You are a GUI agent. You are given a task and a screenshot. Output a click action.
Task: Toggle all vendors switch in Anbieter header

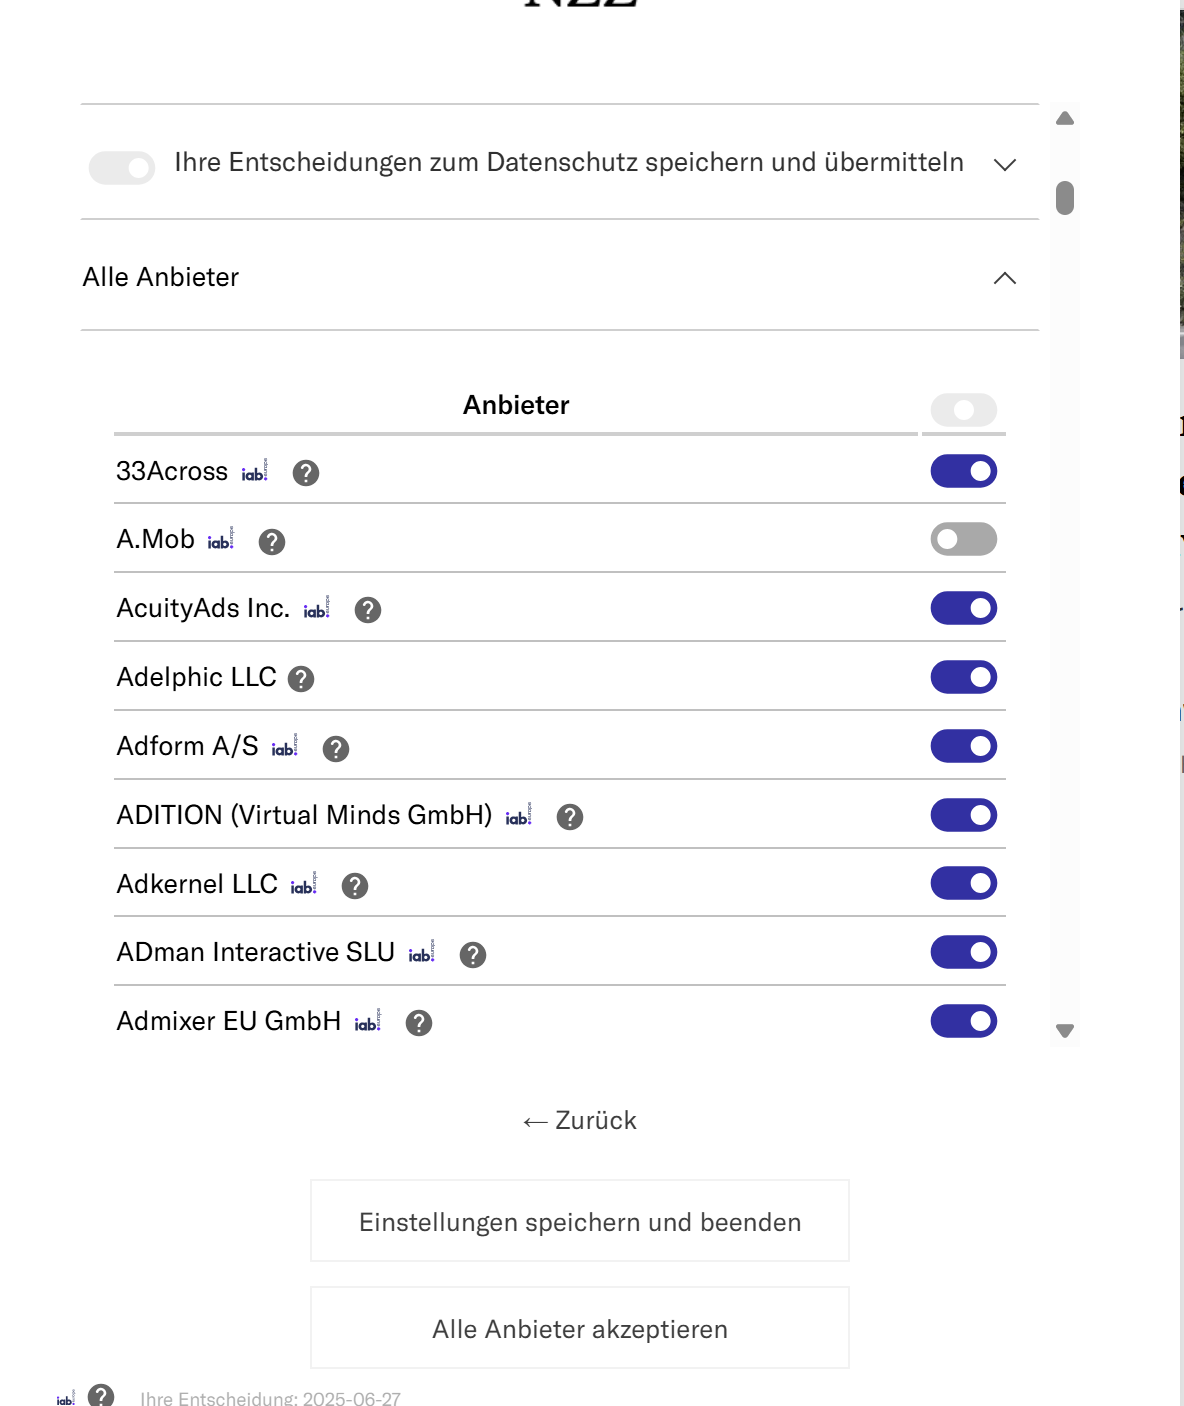(964, 410)
